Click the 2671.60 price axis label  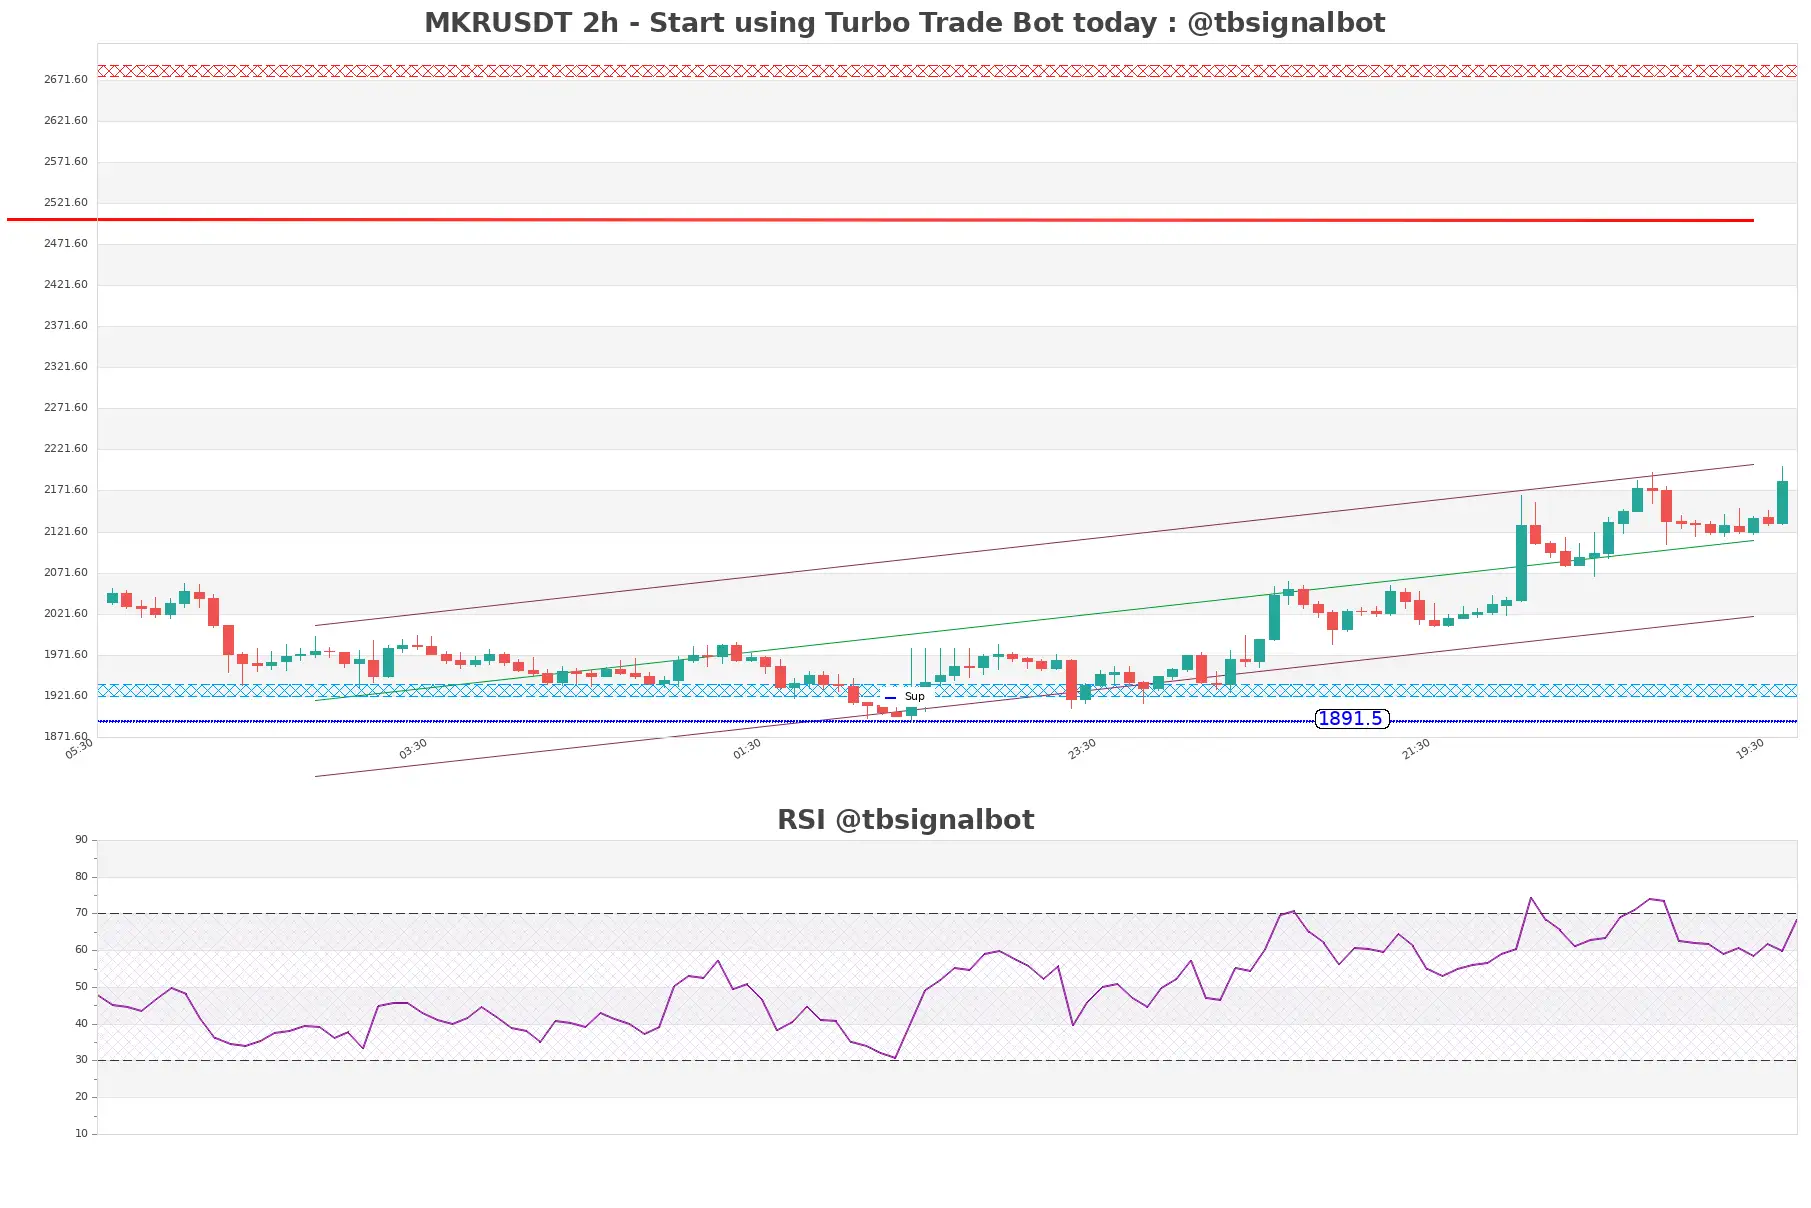click(x=66, y=79)
